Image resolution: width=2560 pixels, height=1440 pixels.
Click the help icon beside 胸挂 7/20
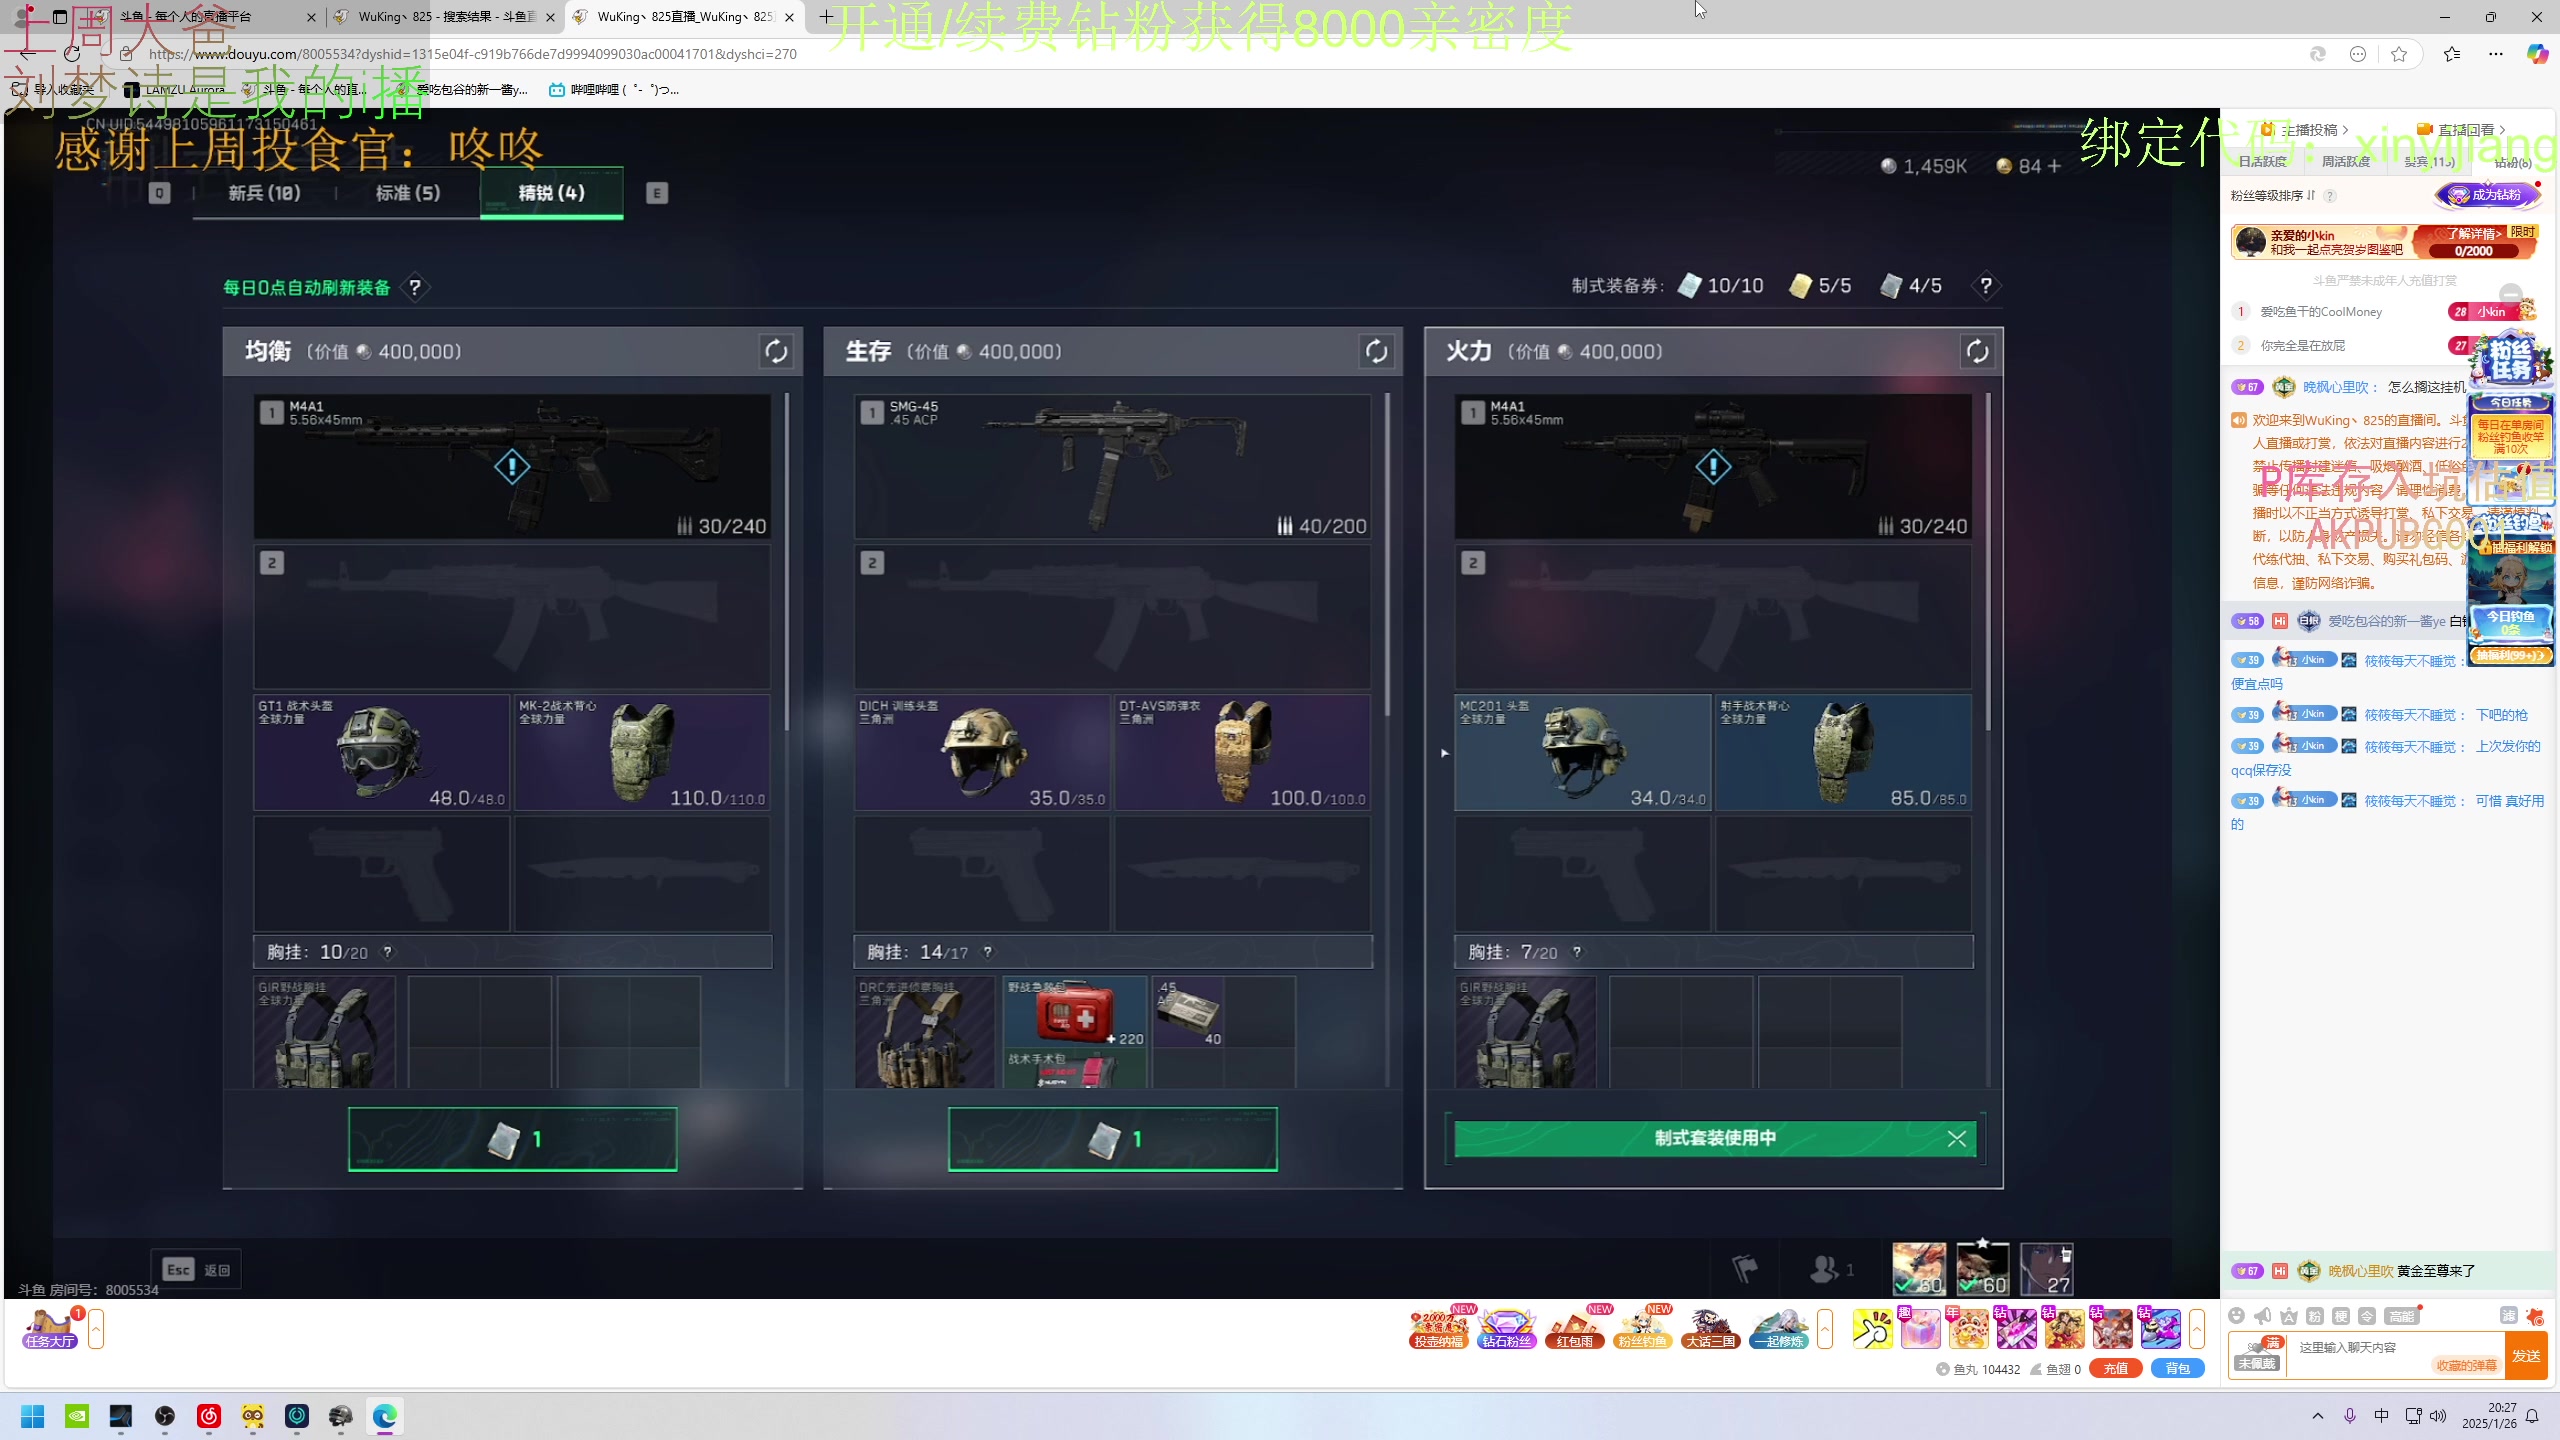point(1577,952)
